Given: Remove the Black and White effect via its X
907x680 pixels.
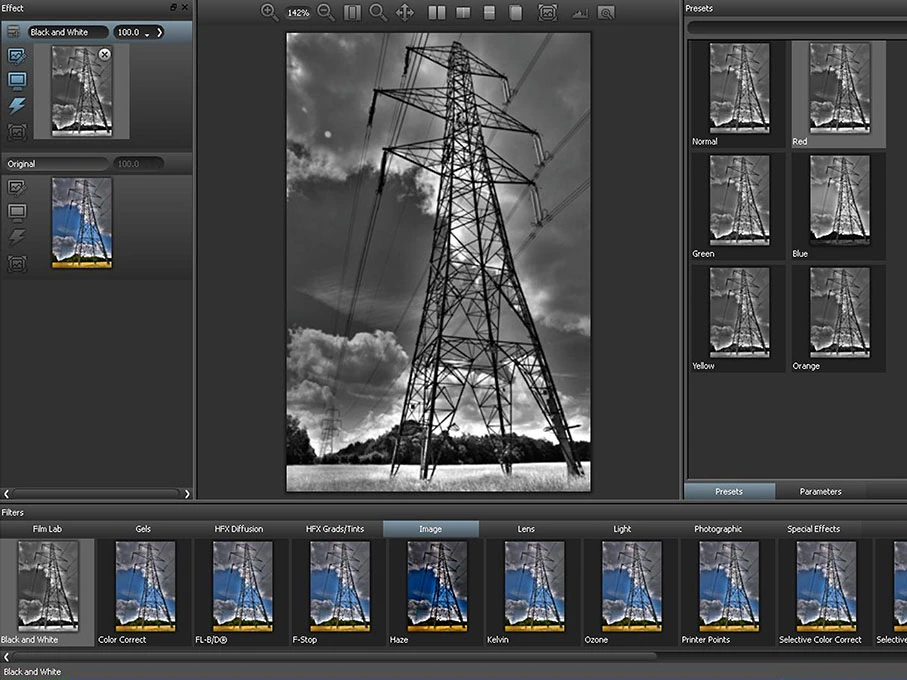Looking at the screenshot, I should pyautogui.click(x=104, y=54).
